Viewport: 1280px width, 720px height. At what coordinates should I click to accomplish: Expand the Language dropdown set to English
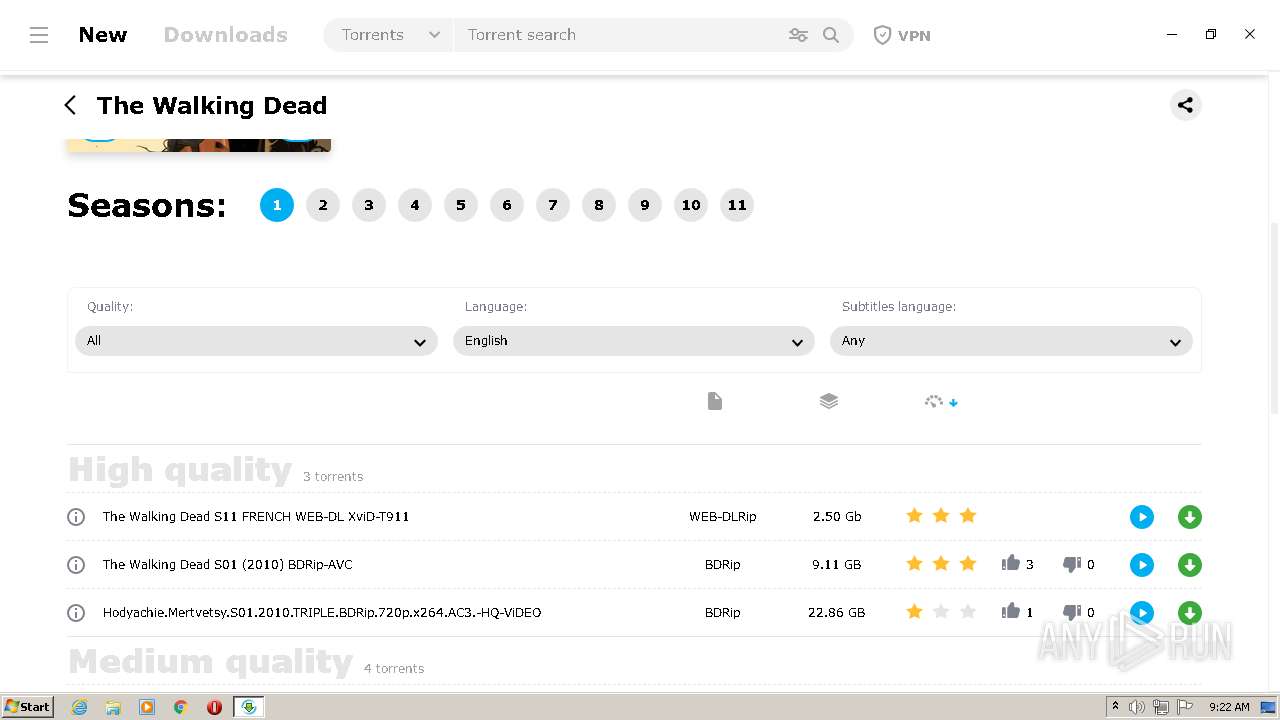point(634,341)
